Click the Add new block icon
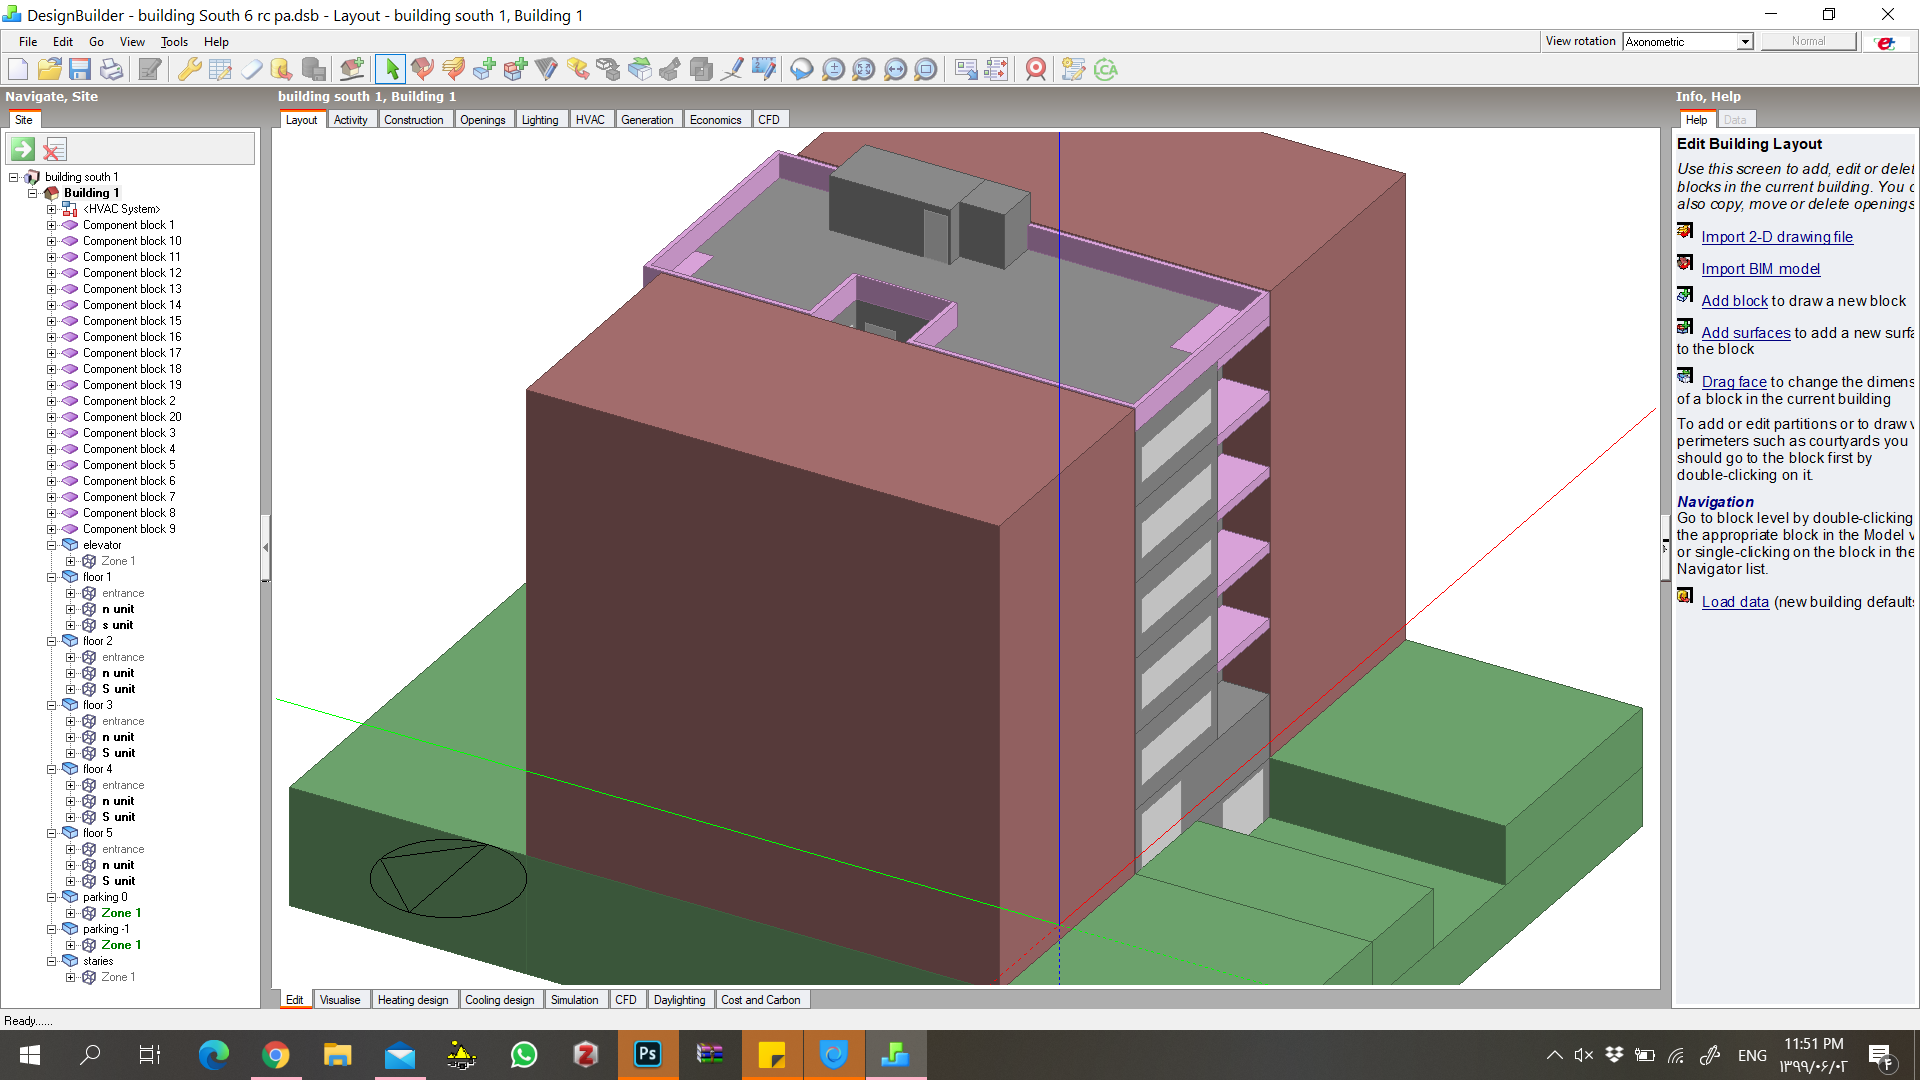Viewport: 1920px width, 1080px height. [484, 69]
